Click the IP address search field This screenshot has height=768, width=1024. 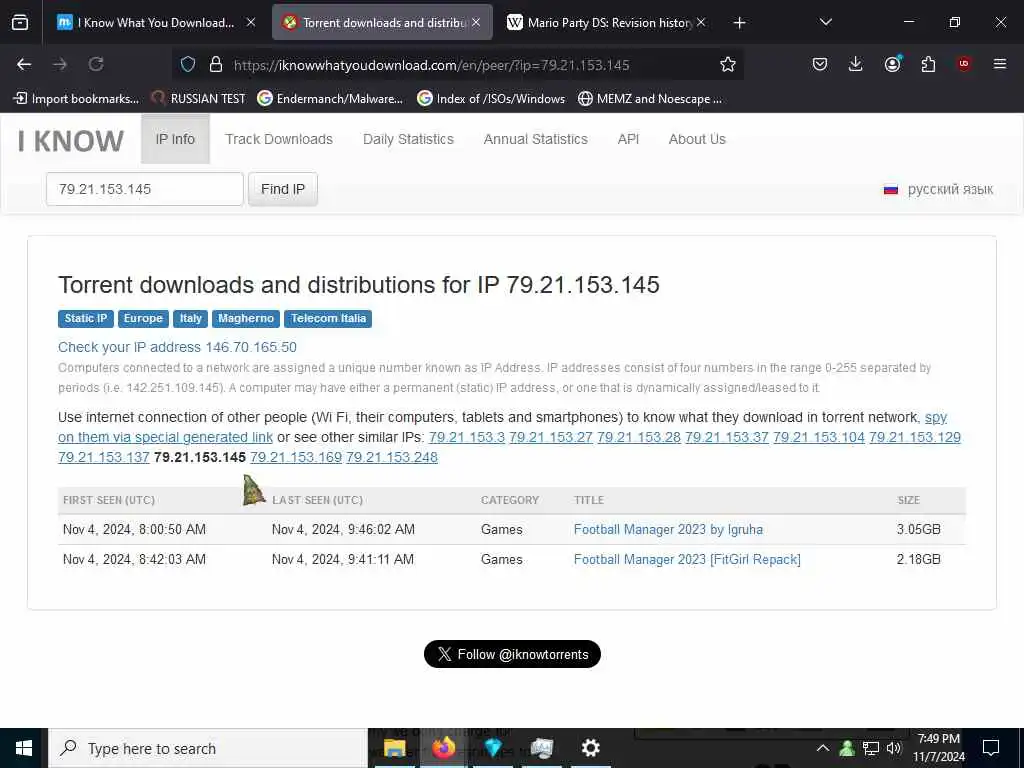click(145, 189)
